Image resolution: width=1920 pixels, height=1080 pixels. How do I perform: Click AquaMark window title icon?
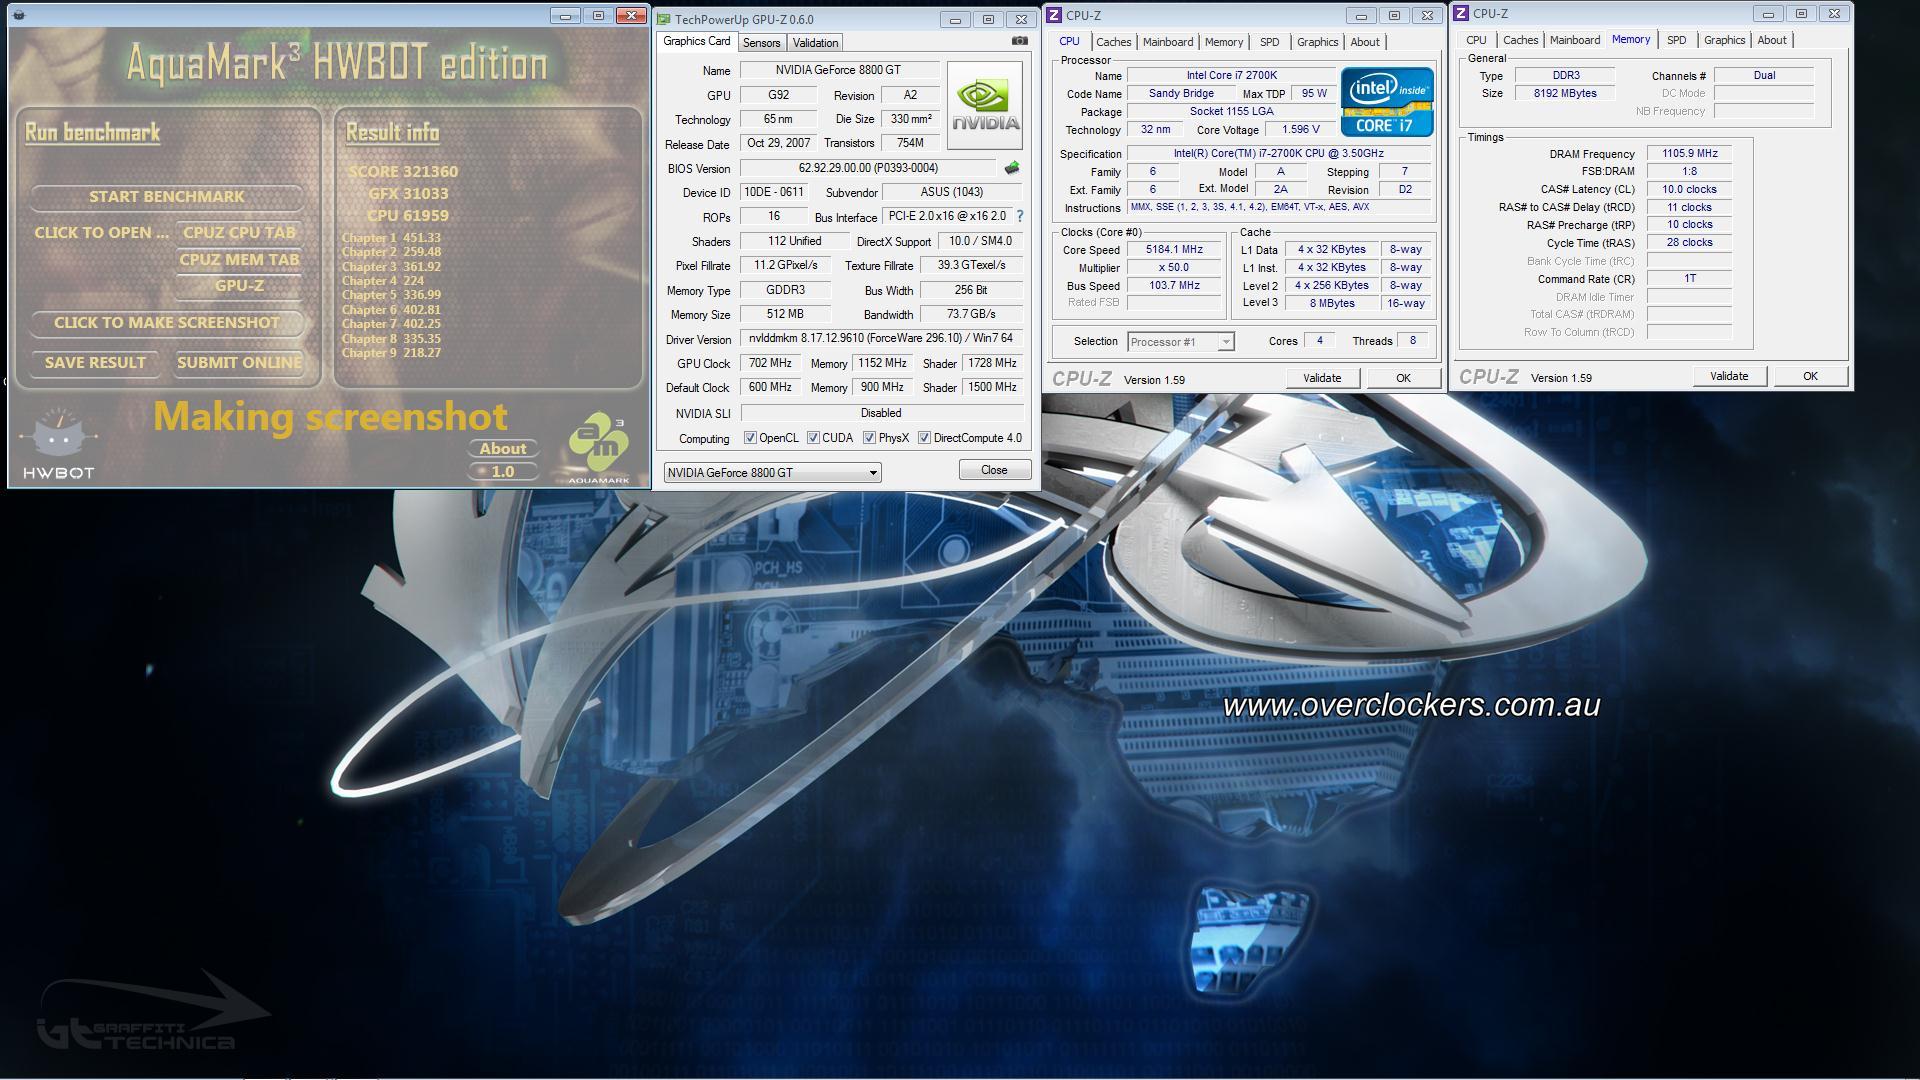click(x=20, y=15)
